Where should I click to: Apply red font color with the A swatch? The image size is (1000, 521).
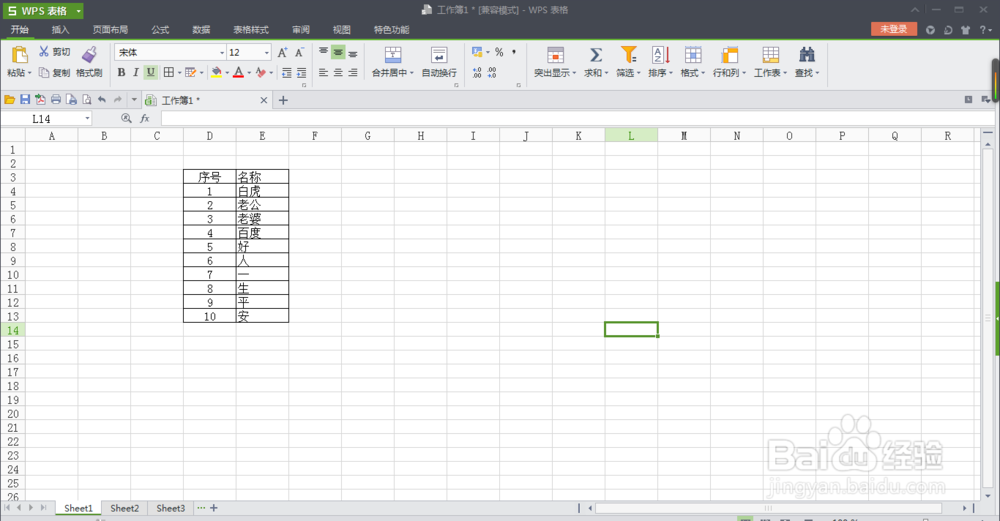[x=239, y=73]
